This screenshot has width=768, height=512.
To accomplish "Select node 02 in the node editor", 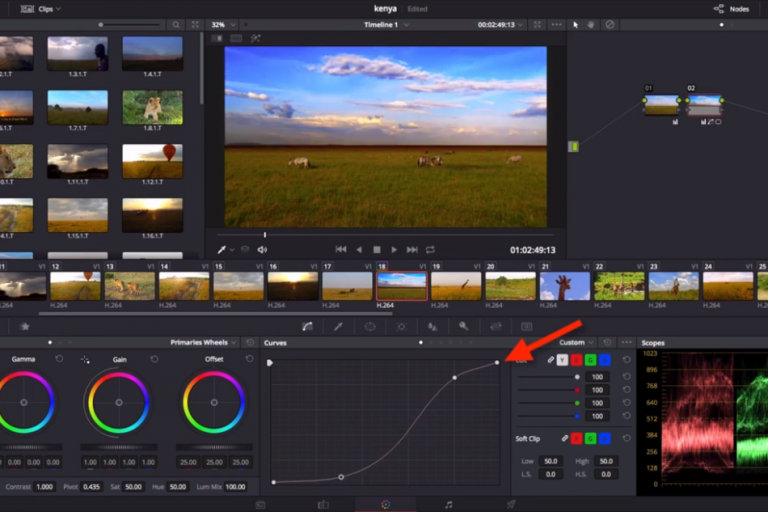I will point(704,105).
